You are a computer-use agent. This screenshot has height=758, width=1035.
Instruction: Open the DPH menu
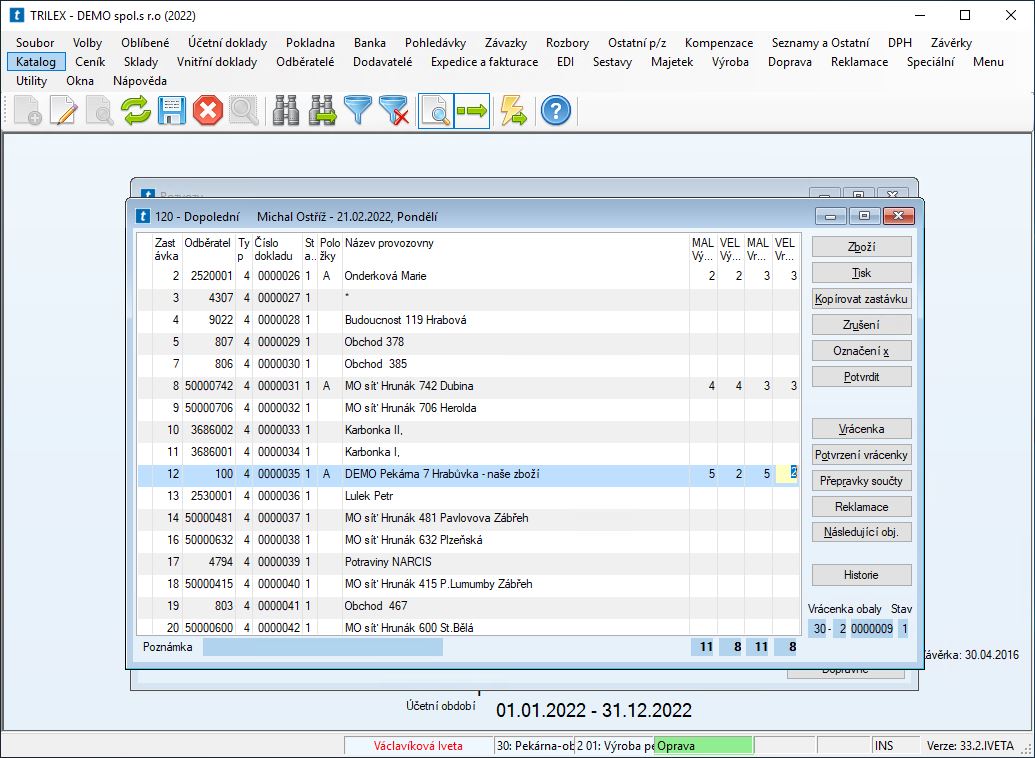[x=900, y=43]
